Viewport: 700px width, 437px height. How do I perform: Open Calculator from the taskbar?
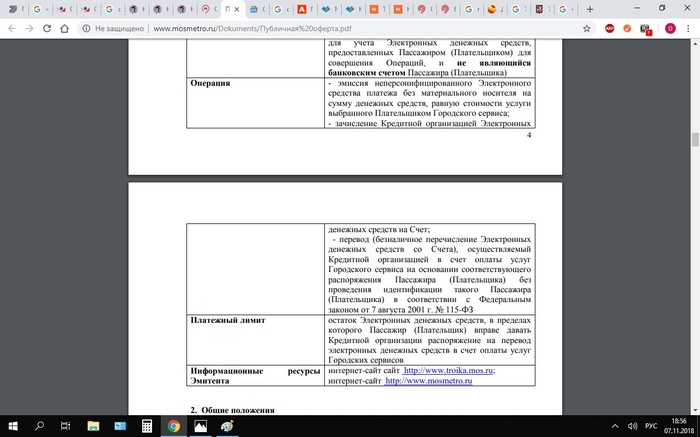click(147, 426)
